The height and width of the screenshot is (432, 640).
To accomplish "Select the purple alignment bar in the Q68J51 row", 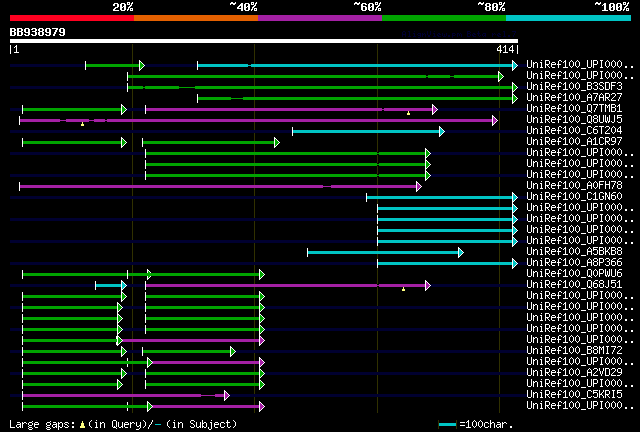I will [288, 286].
